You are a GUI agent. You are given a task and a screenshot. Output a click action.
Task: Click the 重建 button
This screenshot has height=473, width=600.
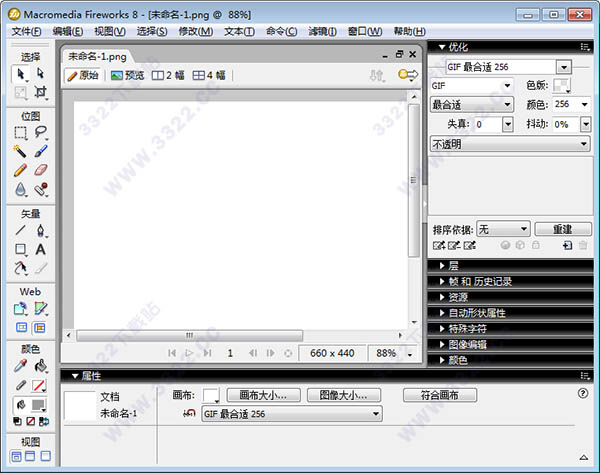pyautogui.click(x=563, y=229)
